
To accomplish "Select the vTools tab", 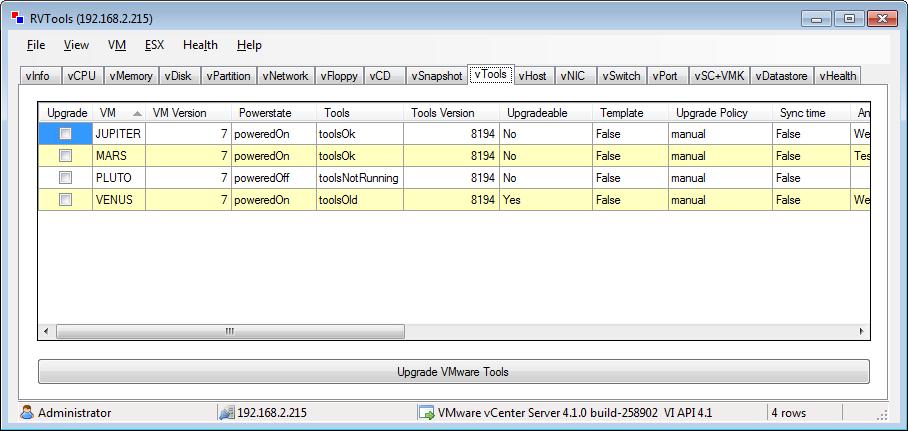I will click(x=490, y=75).
